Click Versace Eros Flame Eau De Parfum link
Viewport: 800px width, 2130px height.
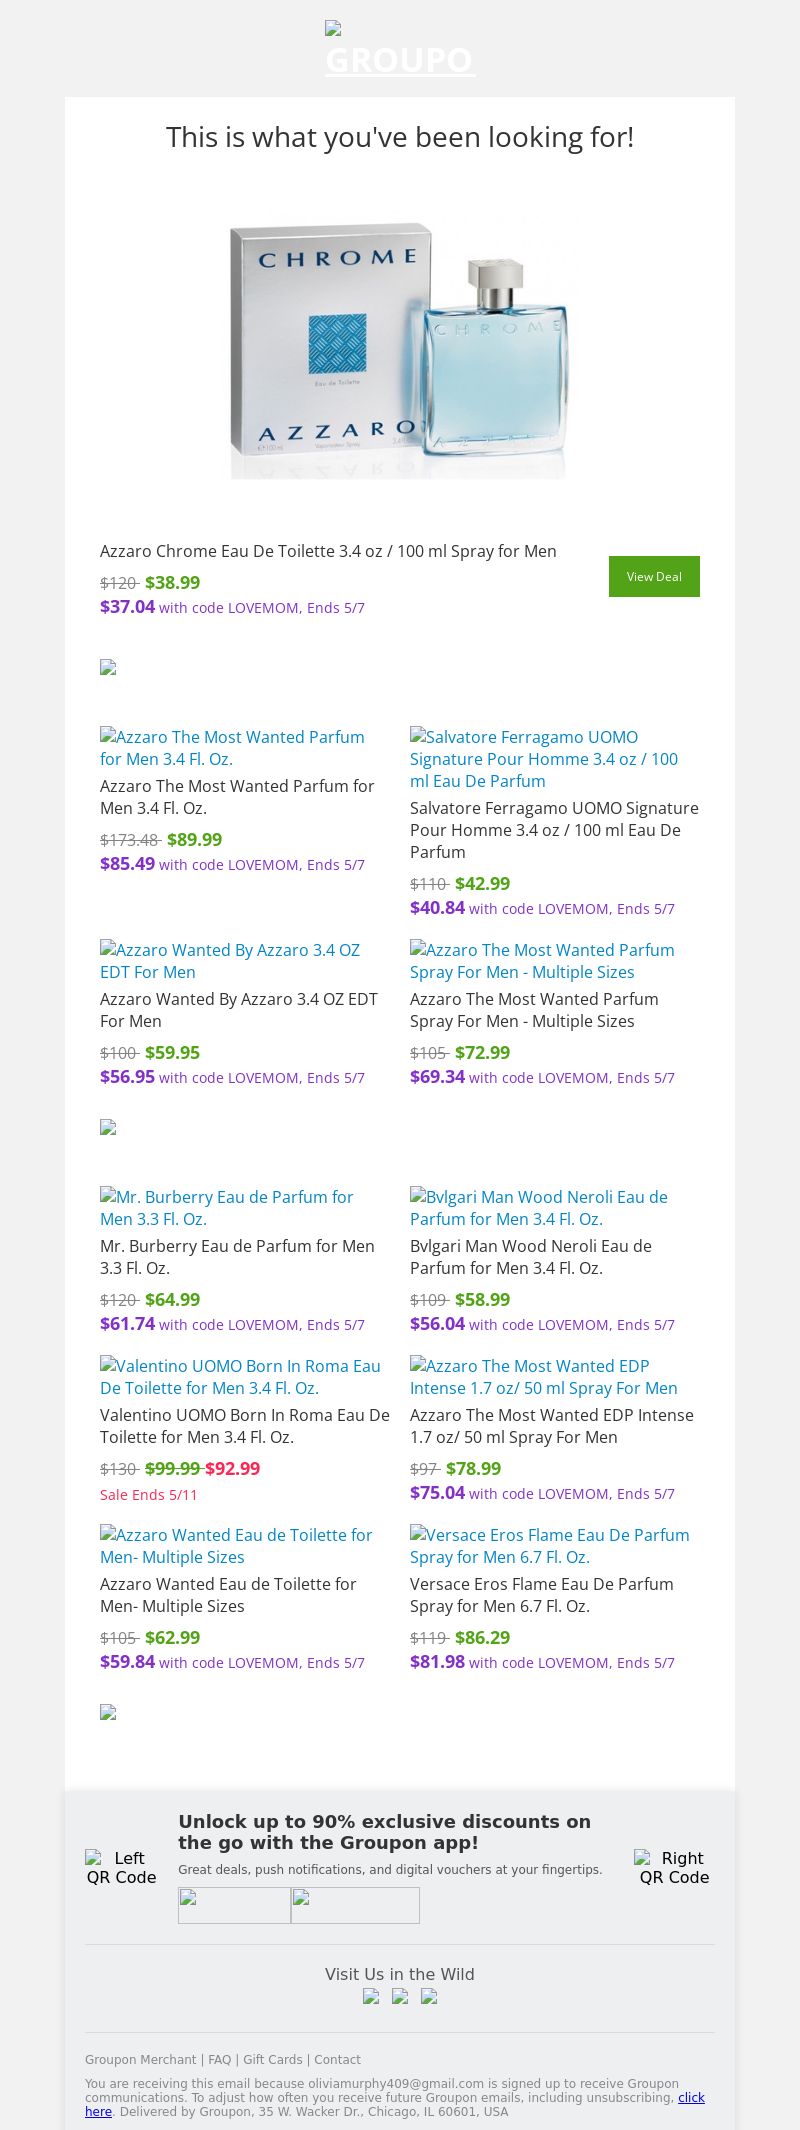550,1546
